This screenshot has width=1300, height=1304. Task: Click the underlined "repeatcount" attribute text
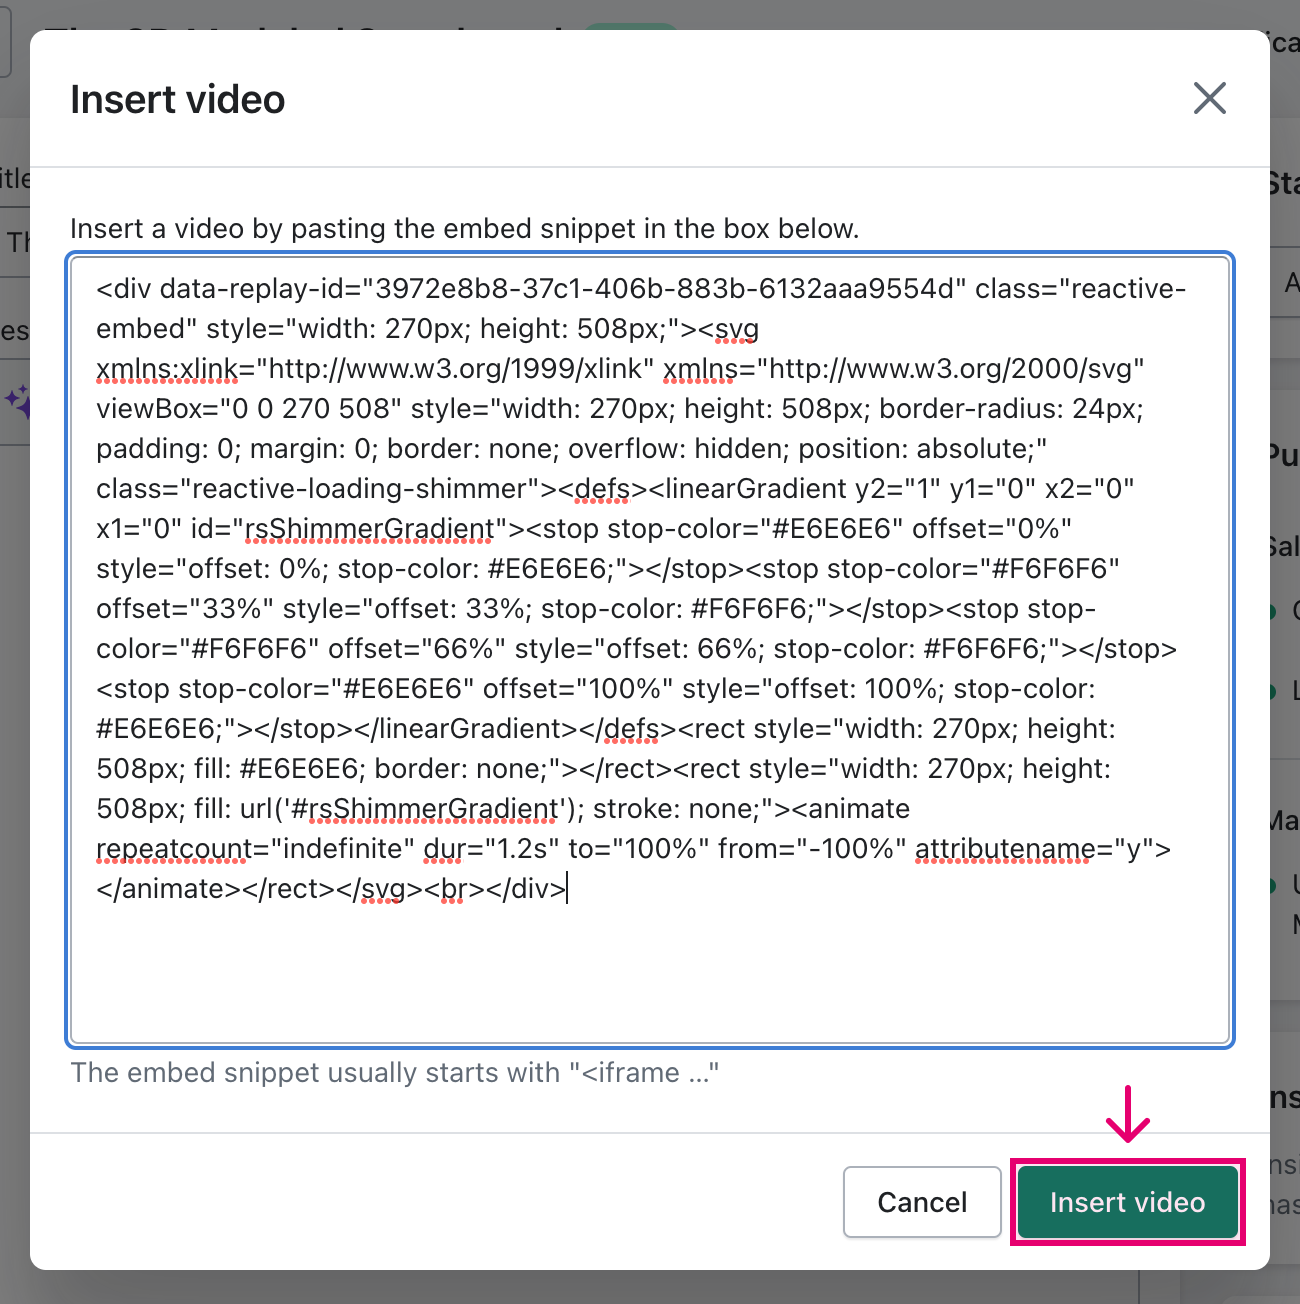(175, 848)
